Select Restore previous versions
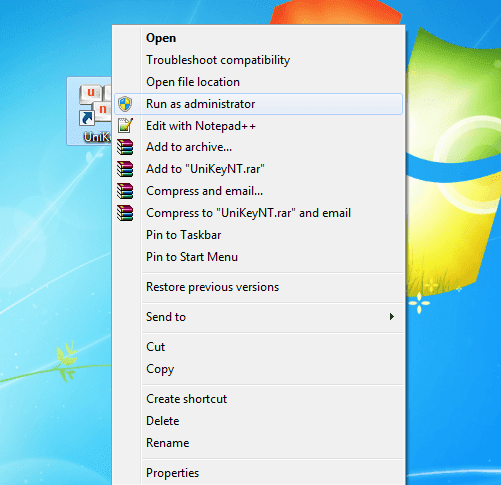Image resolution: width=501 pixels, height=485 pixels. 258,287
